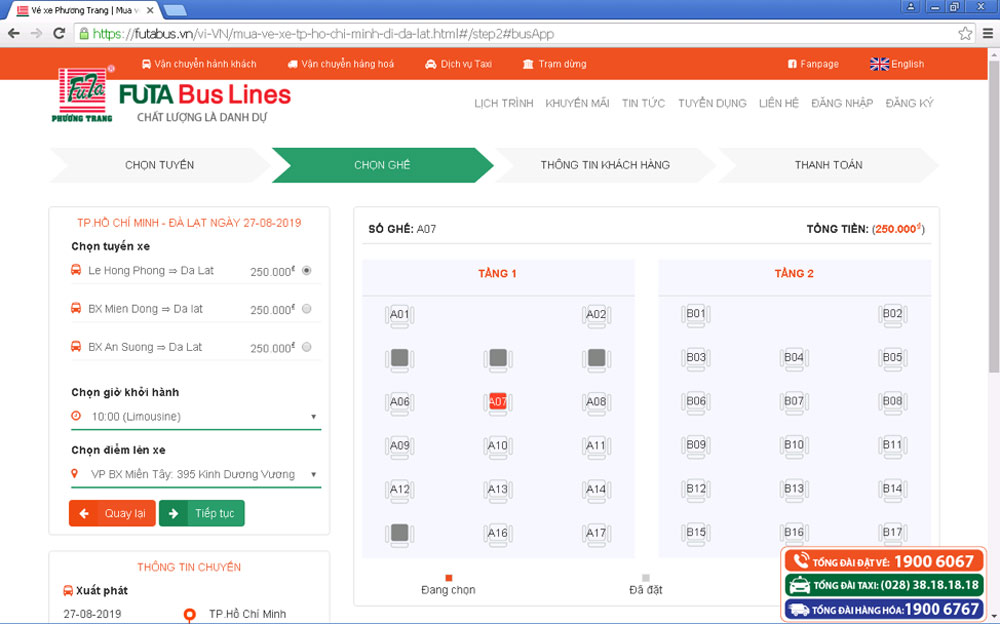Image resolution: width=1000 pixels, height=624 pixels.
Task: Select the BX An Suong ⇒ Da Lat route radio
Action: [x=307, y=347]
